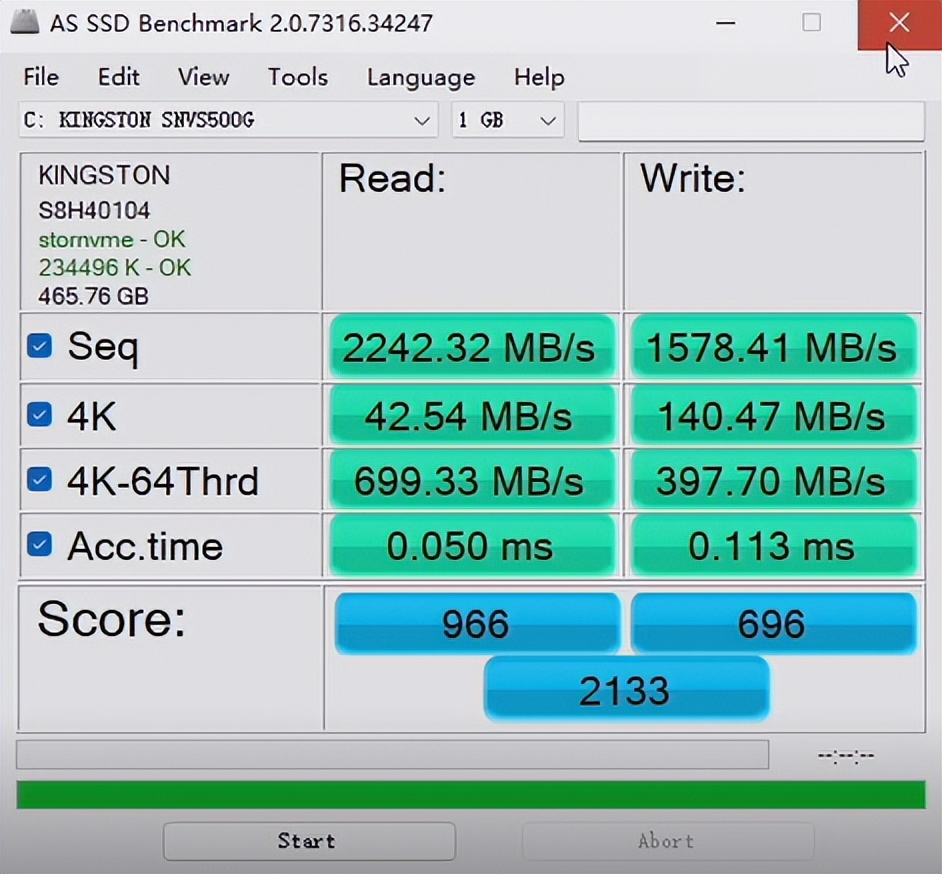Click the read score 966

point(477,623)
